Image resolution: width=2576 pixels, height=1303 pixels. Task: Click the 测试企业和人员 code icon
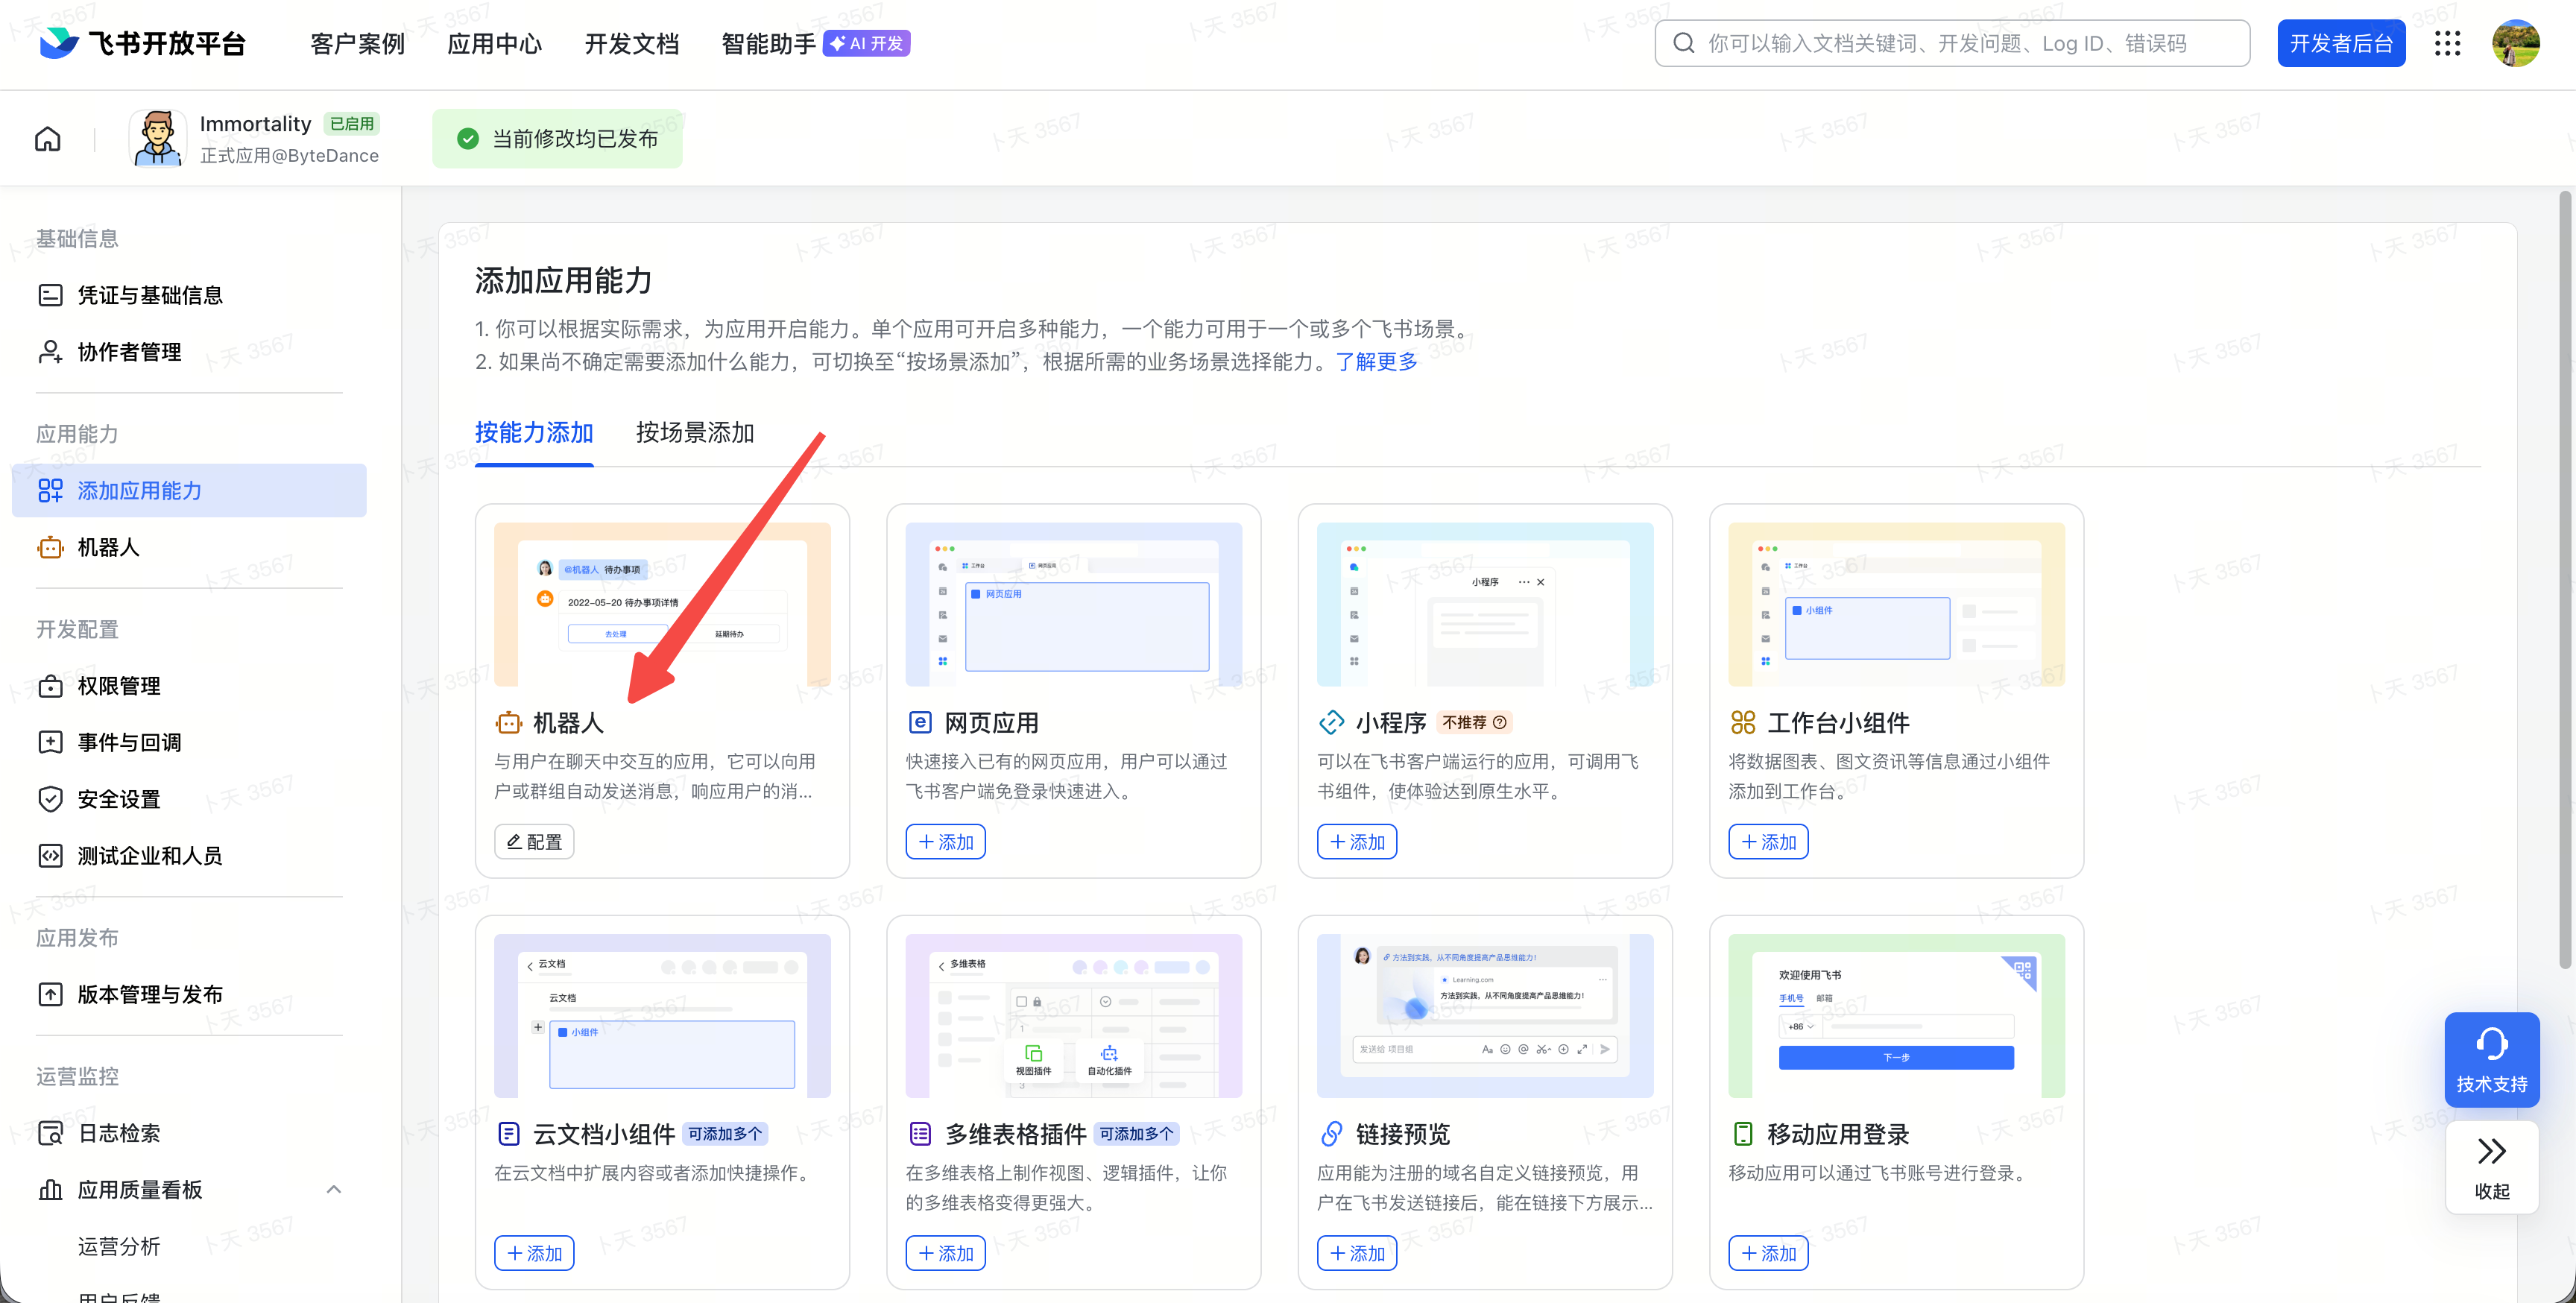click(50, 856)
